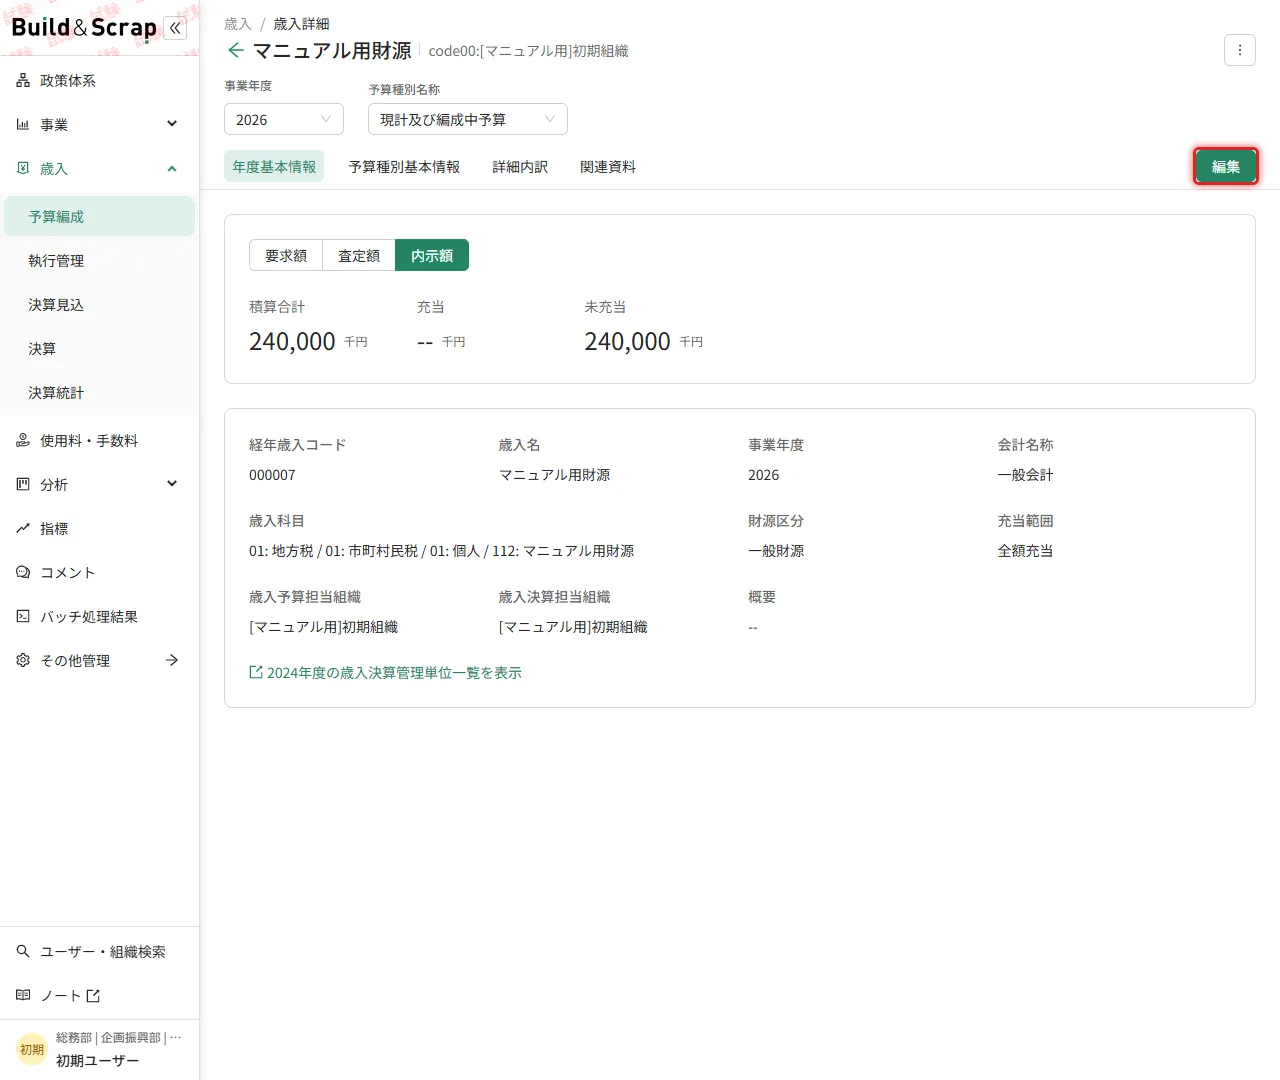Screen dimensions: 1280x1080
Task: Expand the 事業 sidebar menu chevron
Action: (172, 124)
